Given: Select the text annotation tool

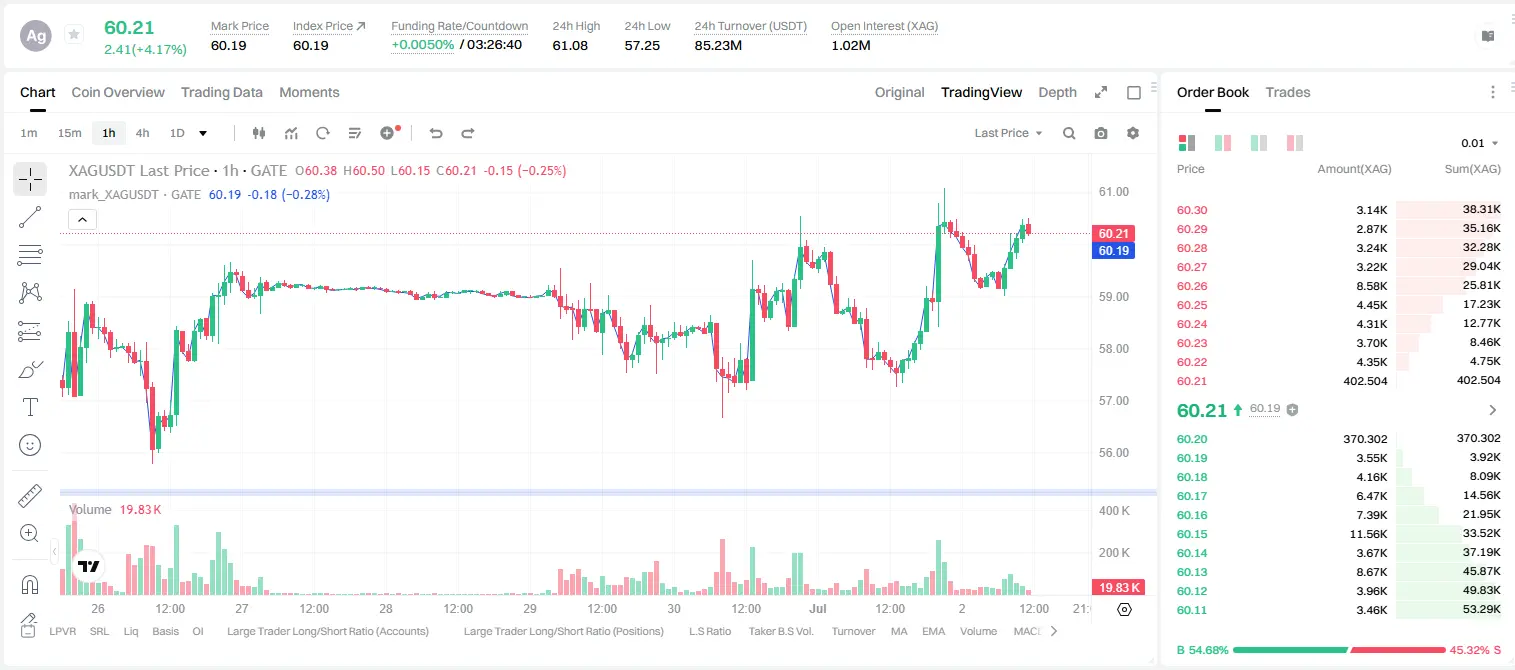Looking at the screenshot, I should click(x=30, y=407).
